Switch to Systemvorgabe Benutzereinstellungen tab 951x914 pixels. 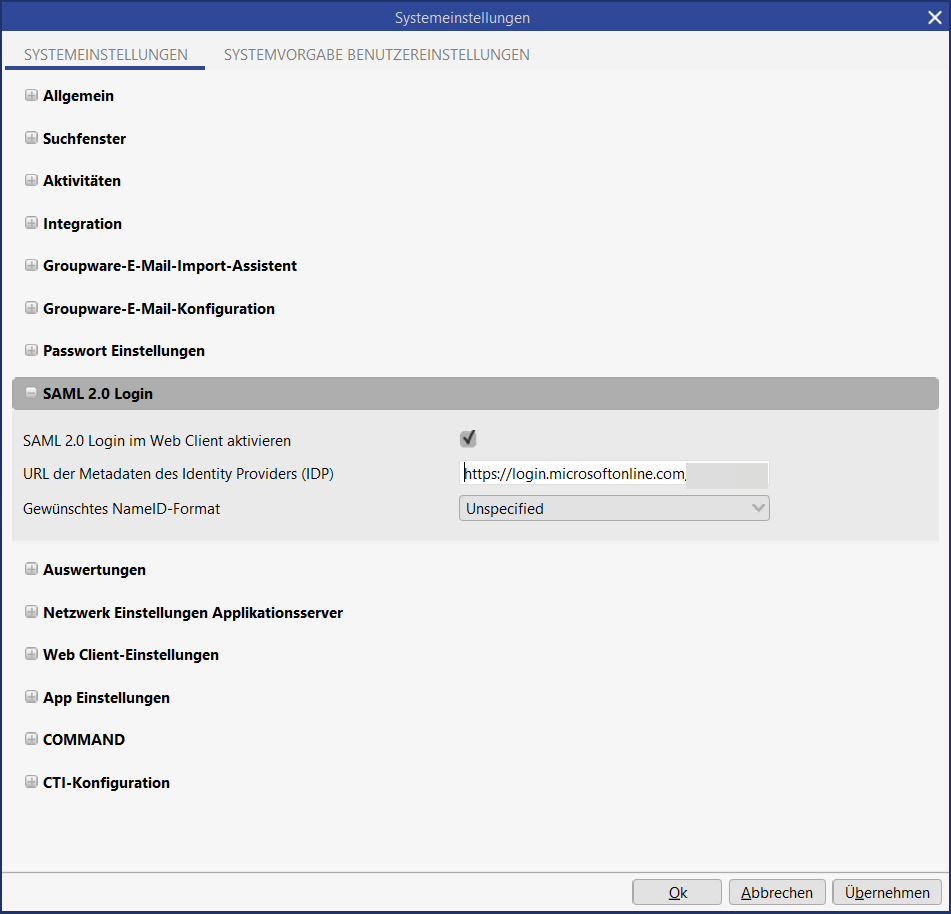coord(376,55)
